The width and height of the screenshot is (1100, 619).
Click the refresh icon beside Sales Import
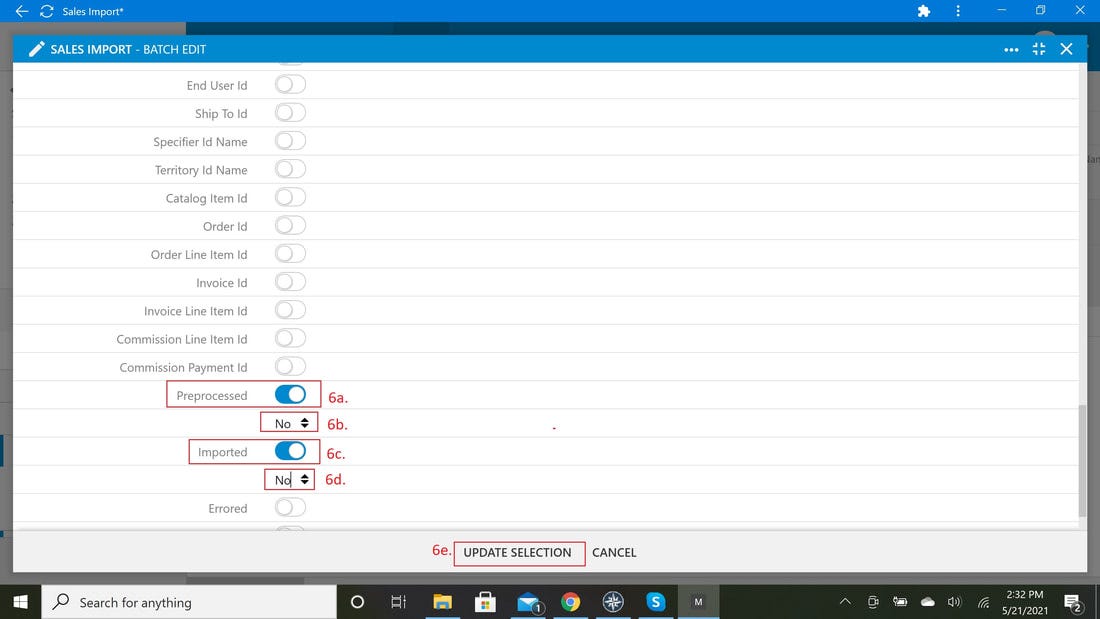tap(47, 11)
